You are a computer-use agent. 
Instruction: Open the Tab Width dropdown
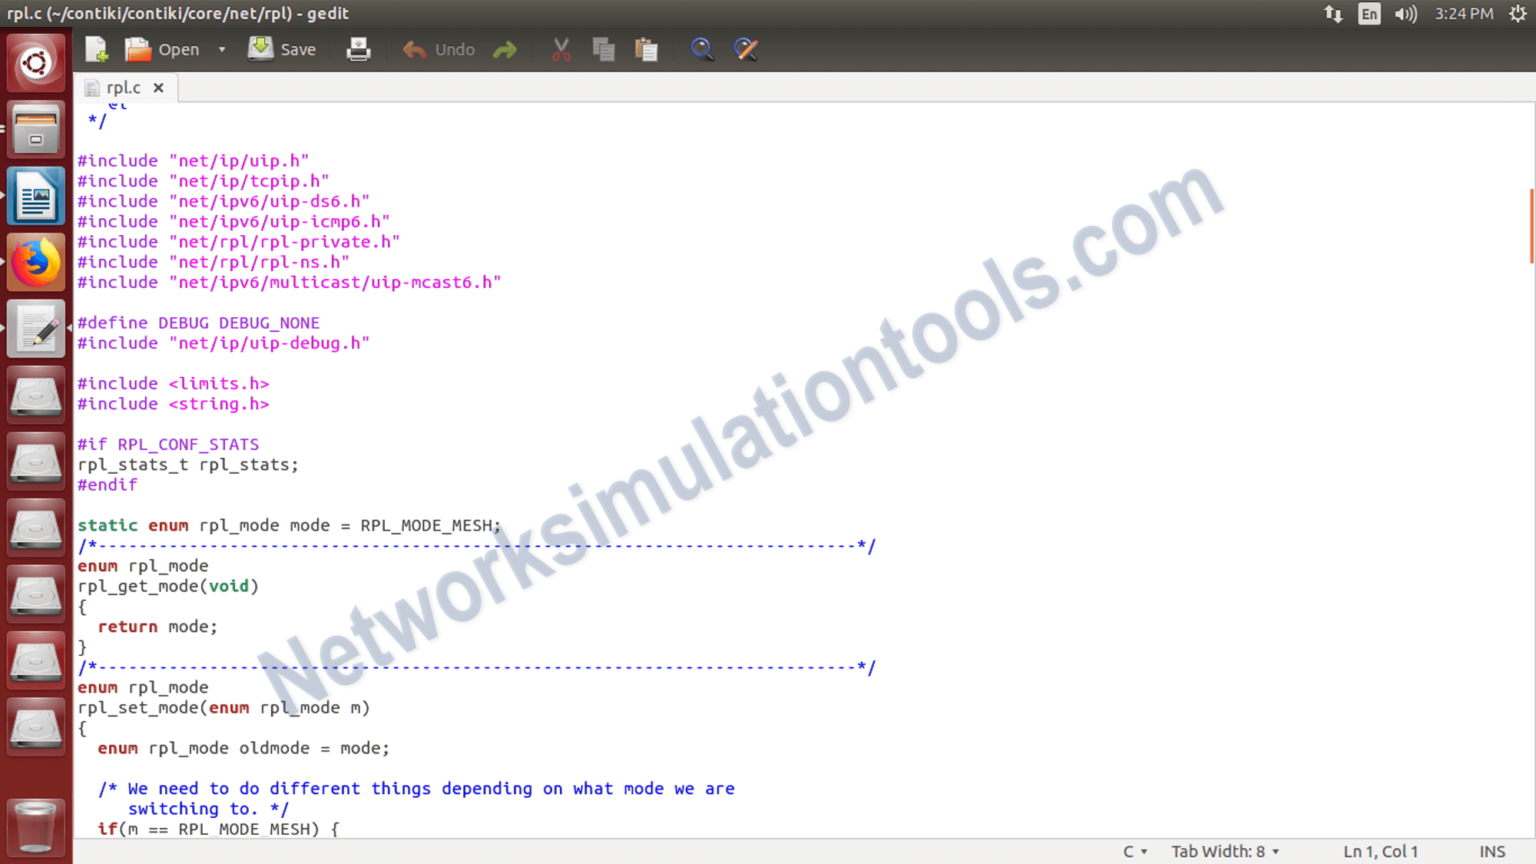[1225, 851]
